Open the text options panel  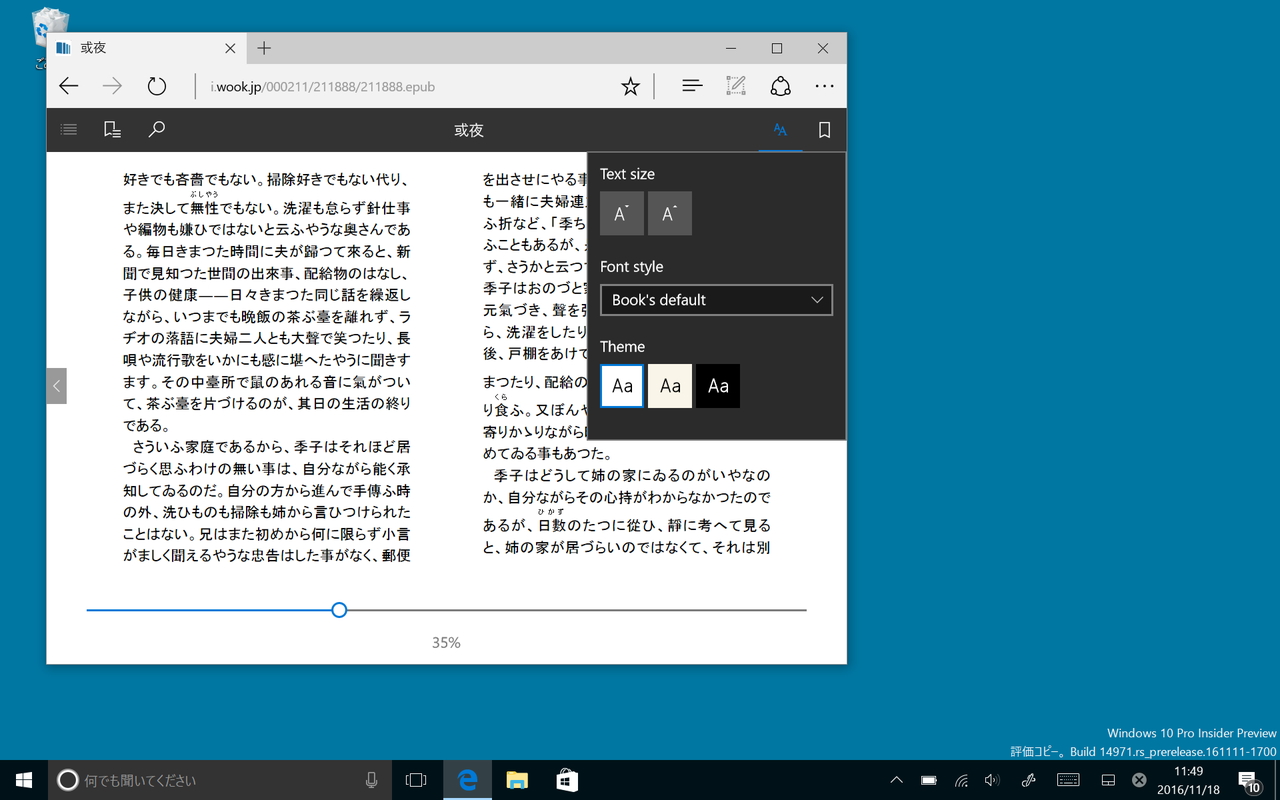(x=780, y=129)
